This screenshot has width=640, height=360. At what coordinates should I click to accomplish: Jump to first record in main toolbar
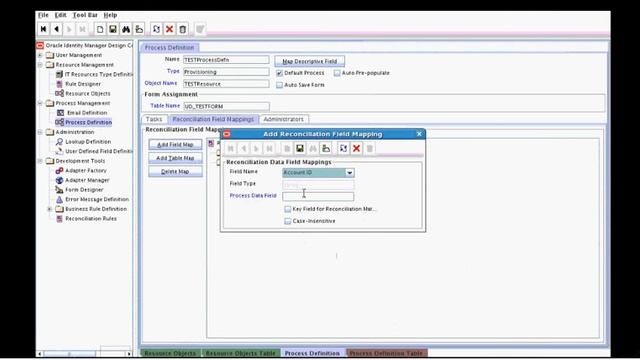pyautogui.click(x=43, y=29)
